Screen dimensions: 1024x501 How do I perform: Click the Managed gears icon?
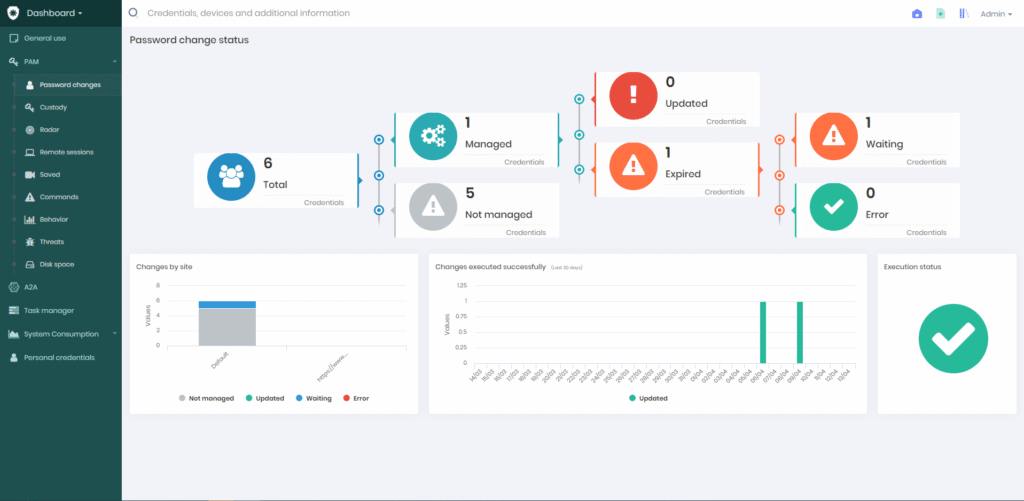pos(434,138)
